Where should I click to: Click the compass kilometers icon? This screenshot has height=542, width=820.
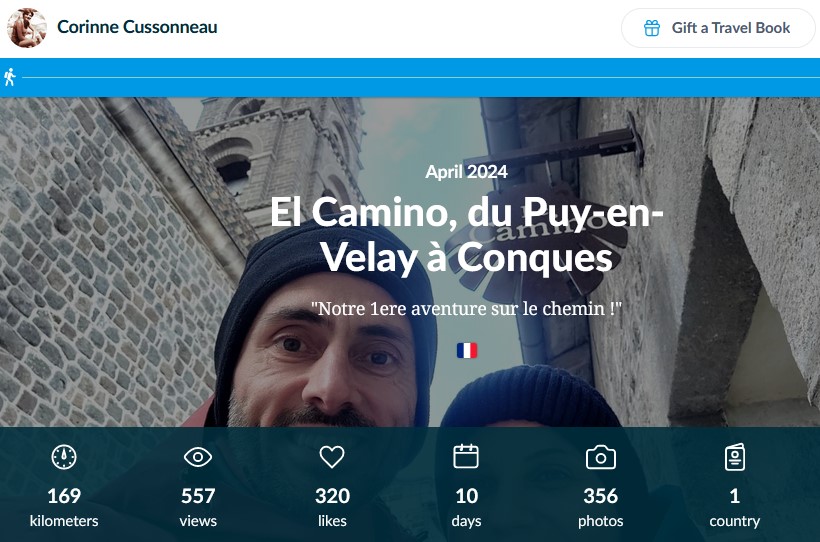coord(64,457)
